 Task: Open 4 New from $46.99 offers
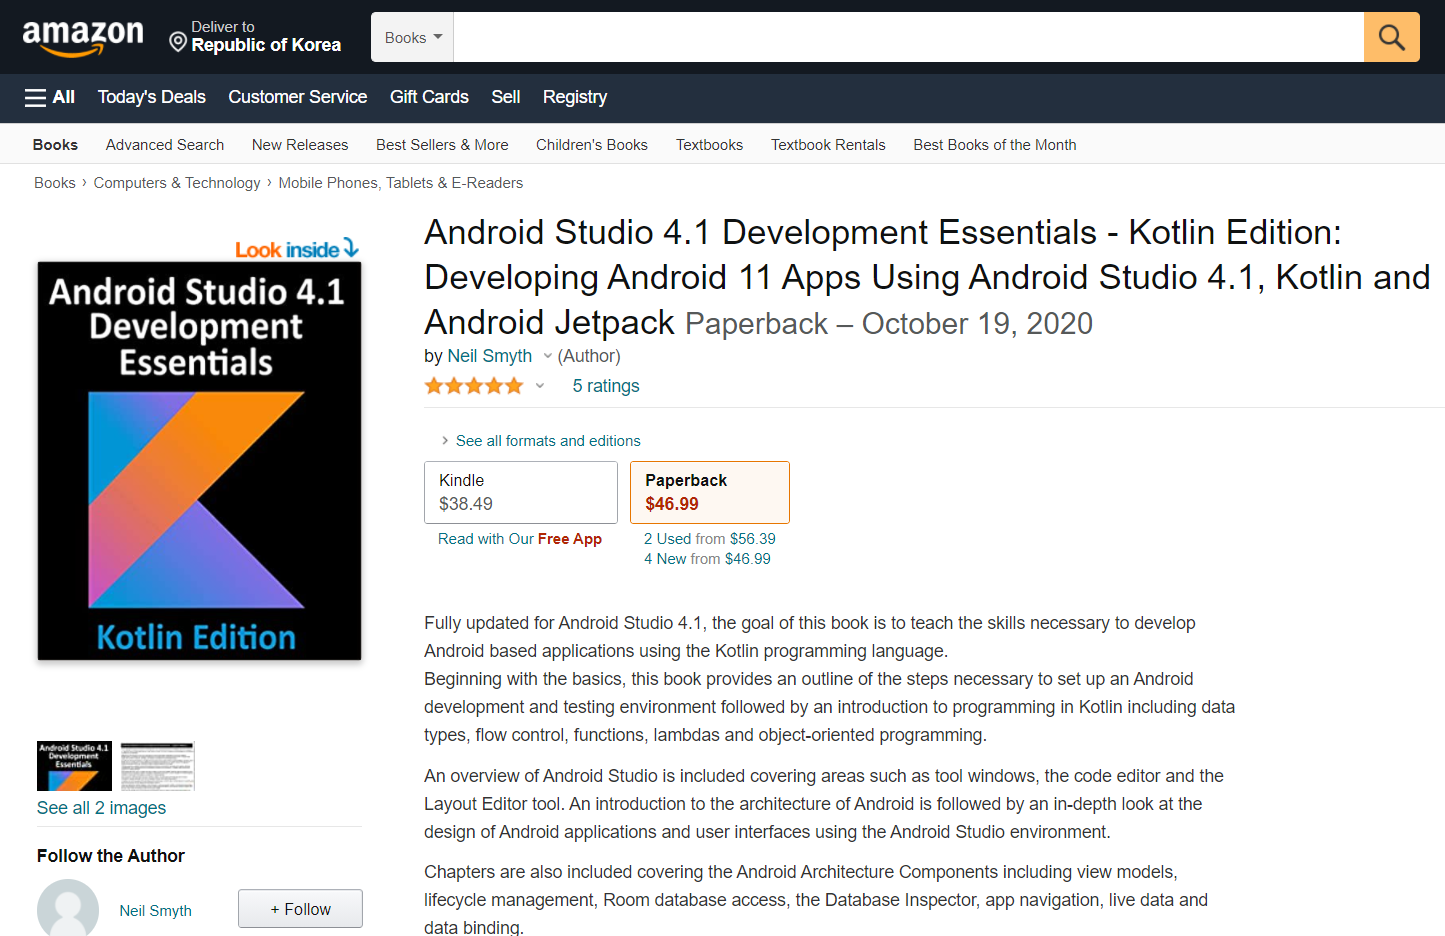point(707,559)
